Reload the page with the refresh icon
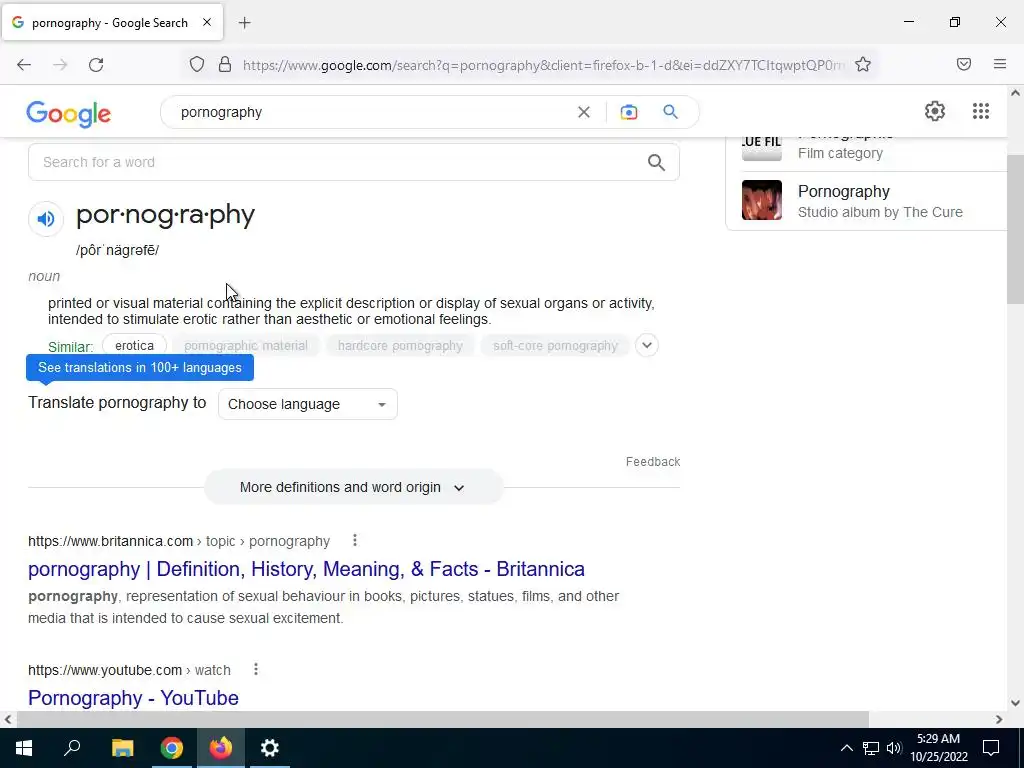 [x=96, y=65]
